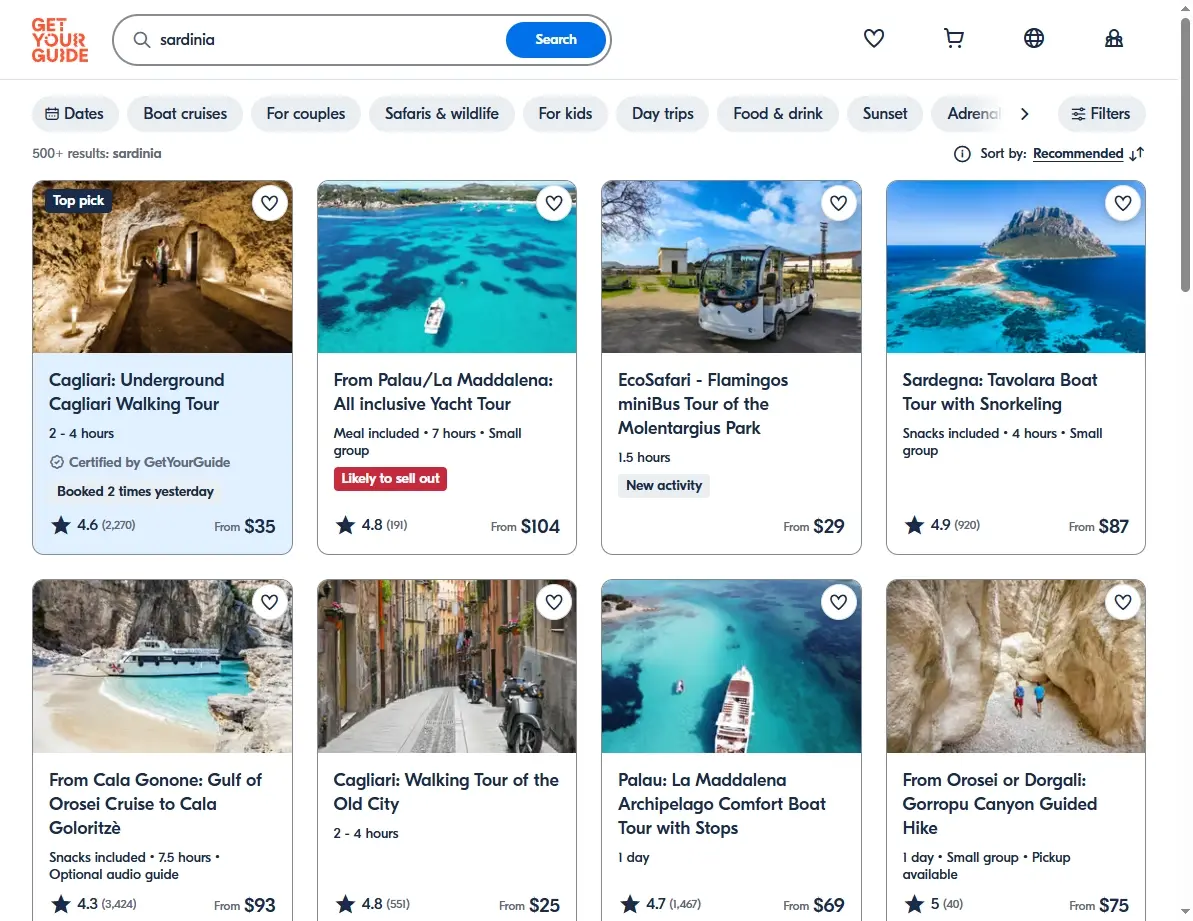Click the blue Search button
Screen dimensions: 1193x921
click(555, 40)
